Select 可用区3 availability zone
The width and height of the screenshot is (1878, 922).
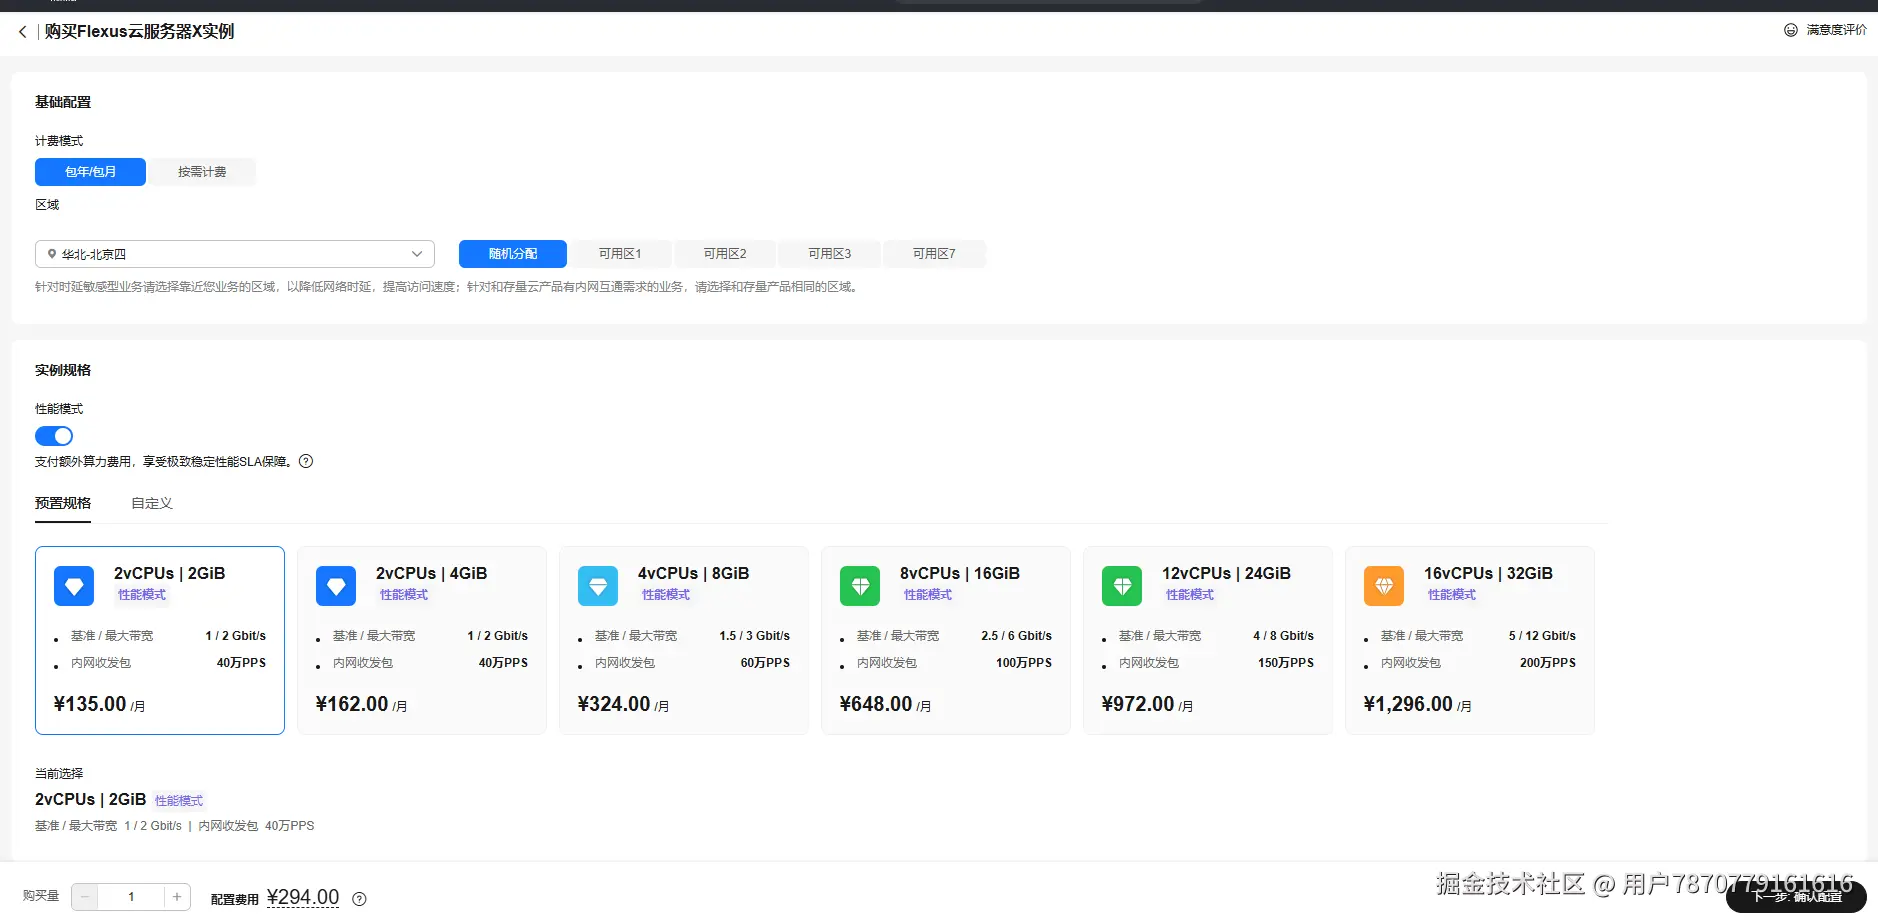pyautogui.click(x=830, y=254)
